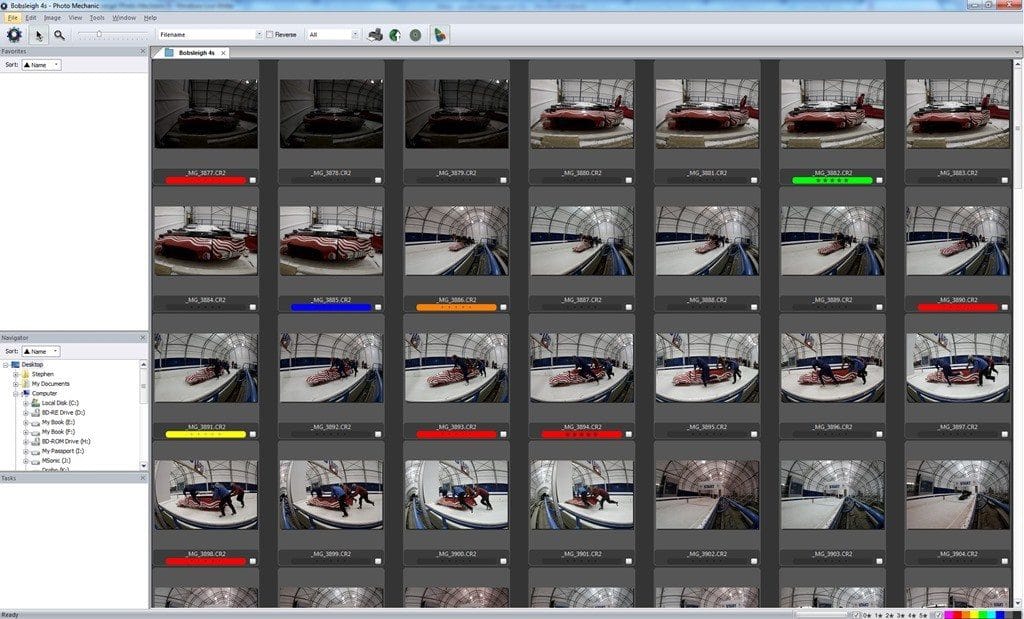Close the Favorites panel with its X icon

coord(142,51)
